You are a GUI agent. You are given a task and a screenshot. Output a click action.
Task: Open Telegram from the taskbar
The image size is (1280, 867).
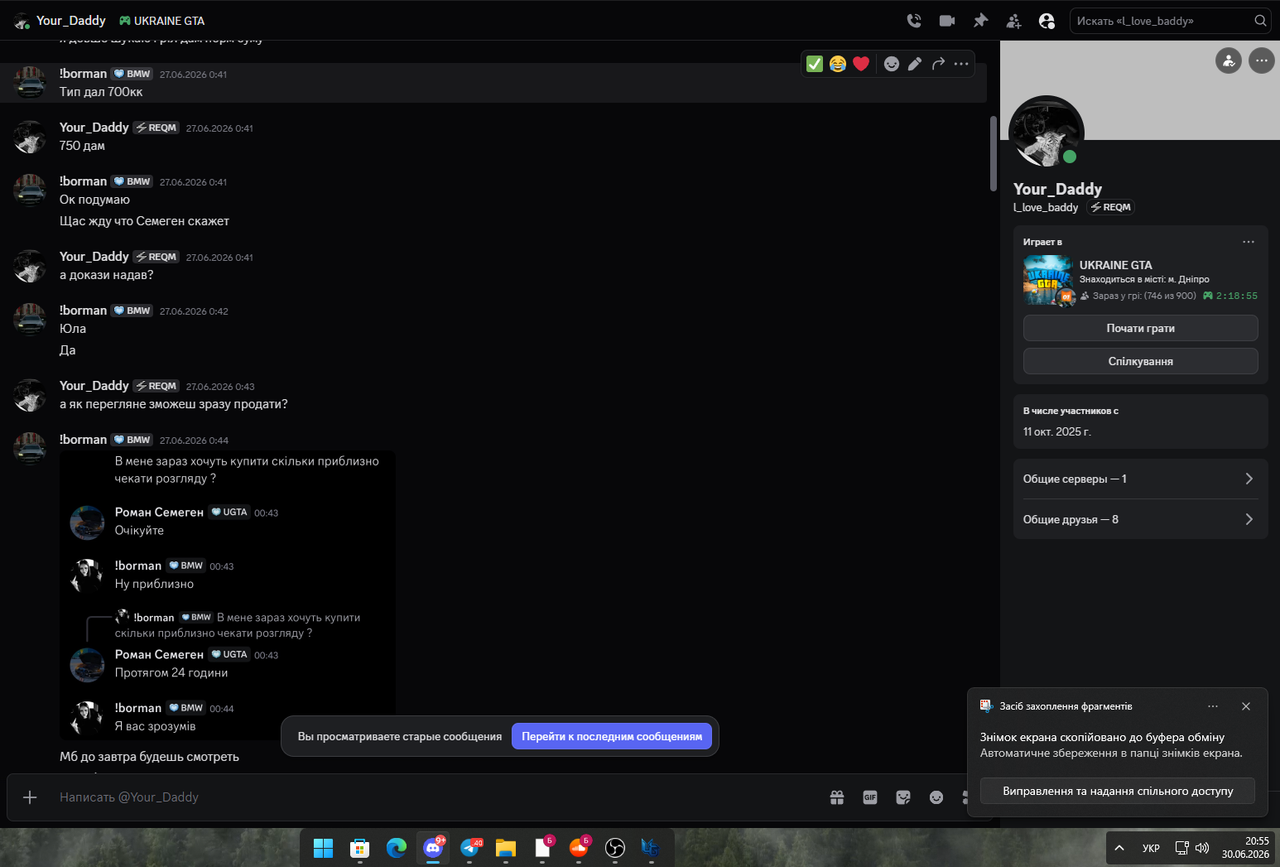469,848
